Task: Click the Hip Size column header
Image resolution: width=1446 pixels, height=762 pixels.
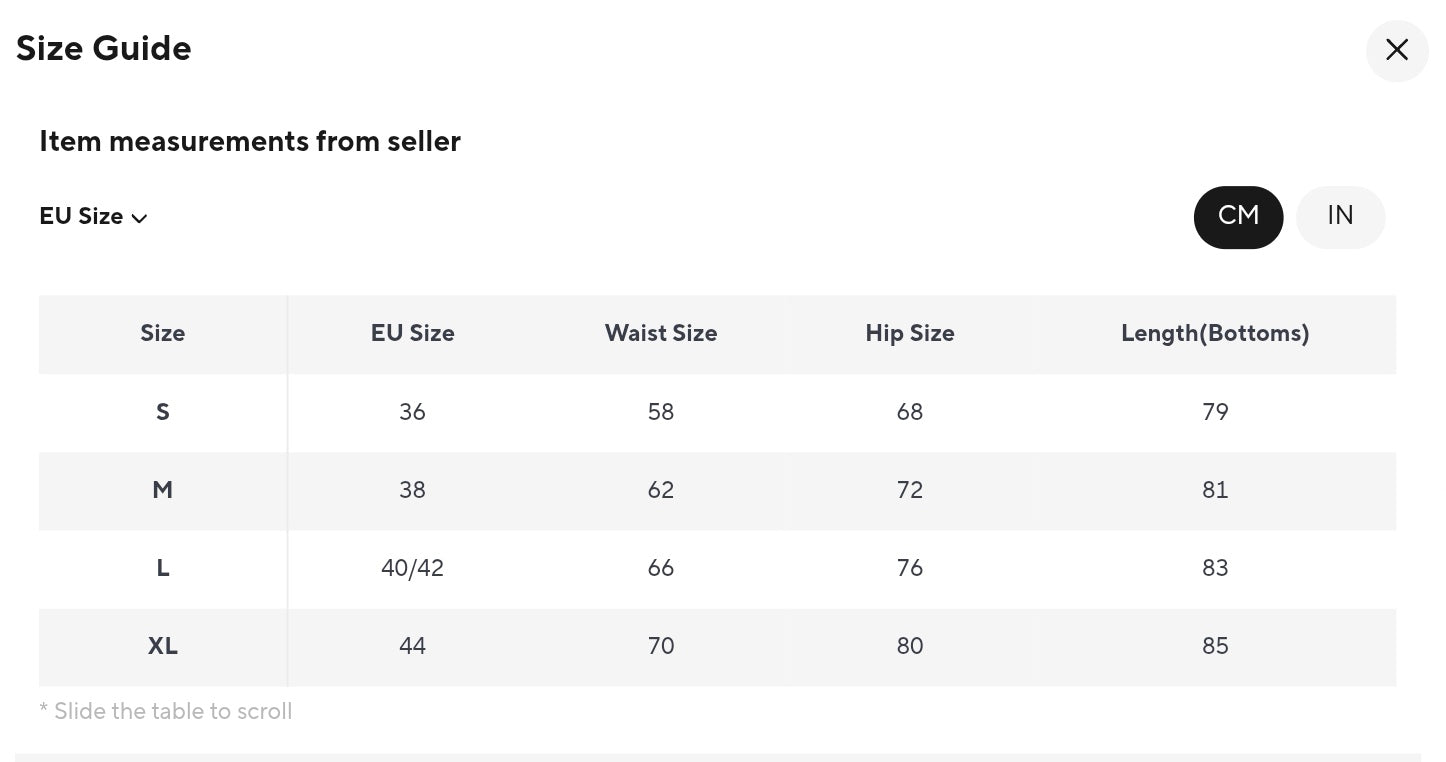Action: coord(909,333)
